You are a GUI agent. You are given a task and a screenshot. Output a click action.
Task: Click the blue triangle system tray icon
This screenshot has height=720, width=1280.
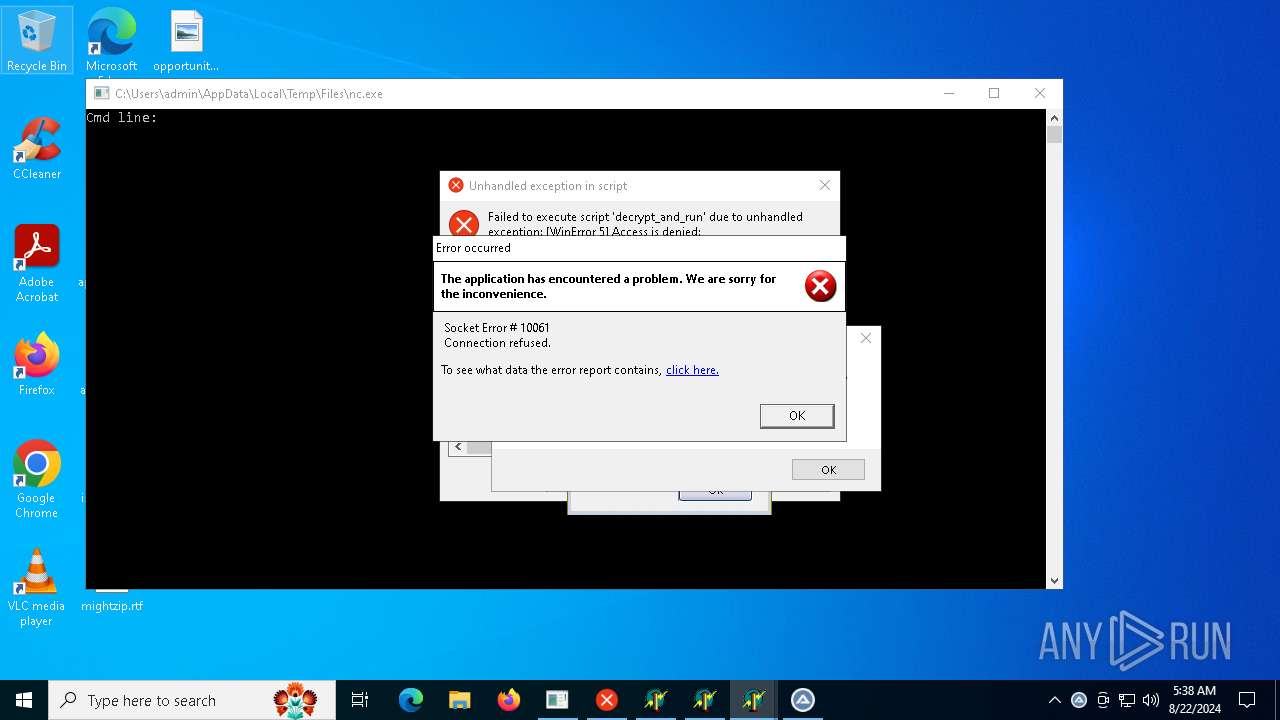1079,700
